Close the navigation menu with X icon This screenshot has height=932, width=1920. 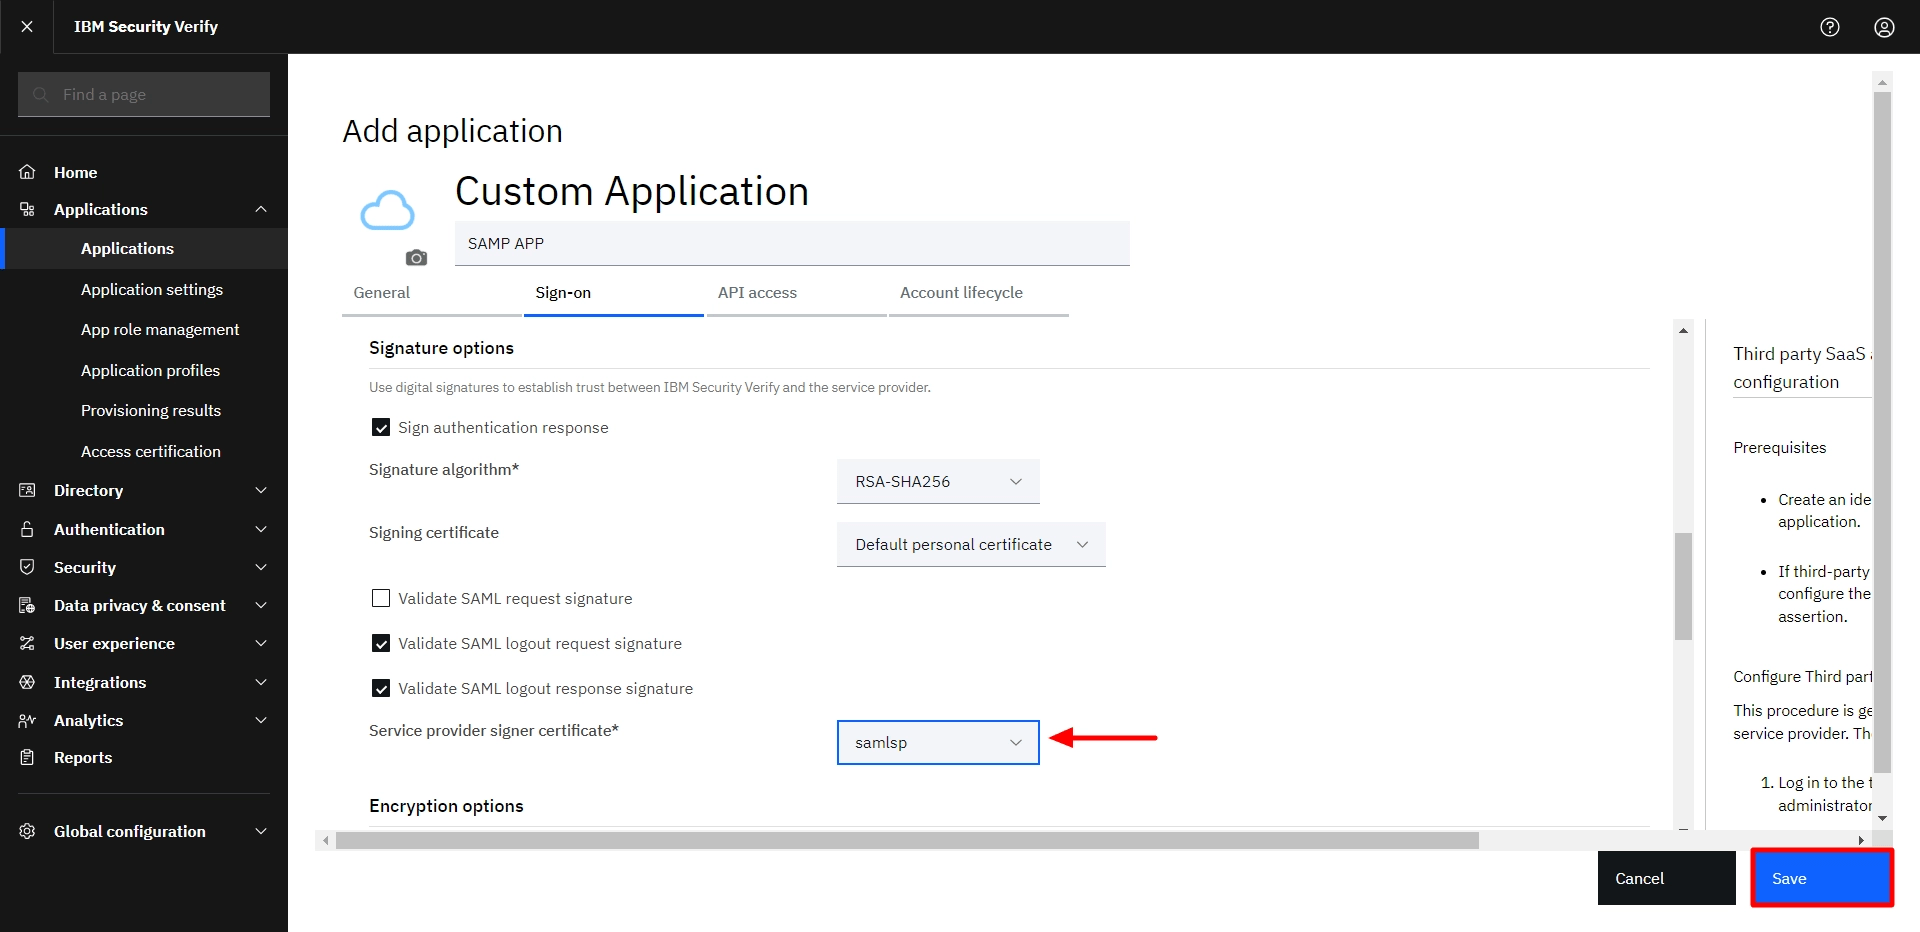(x=27, y=27)
